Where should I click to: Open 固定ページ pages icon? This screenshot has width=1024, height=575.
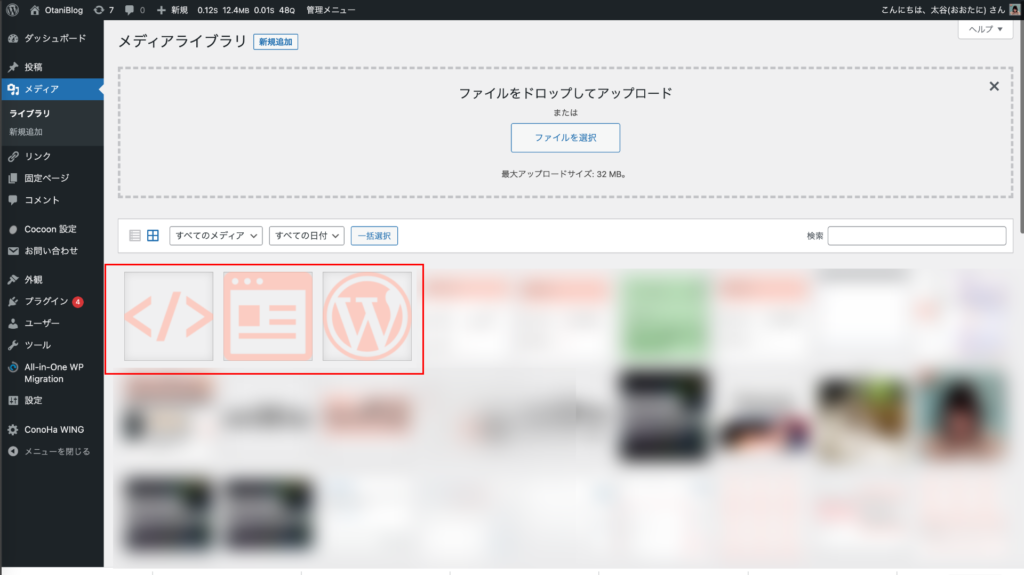13,178
